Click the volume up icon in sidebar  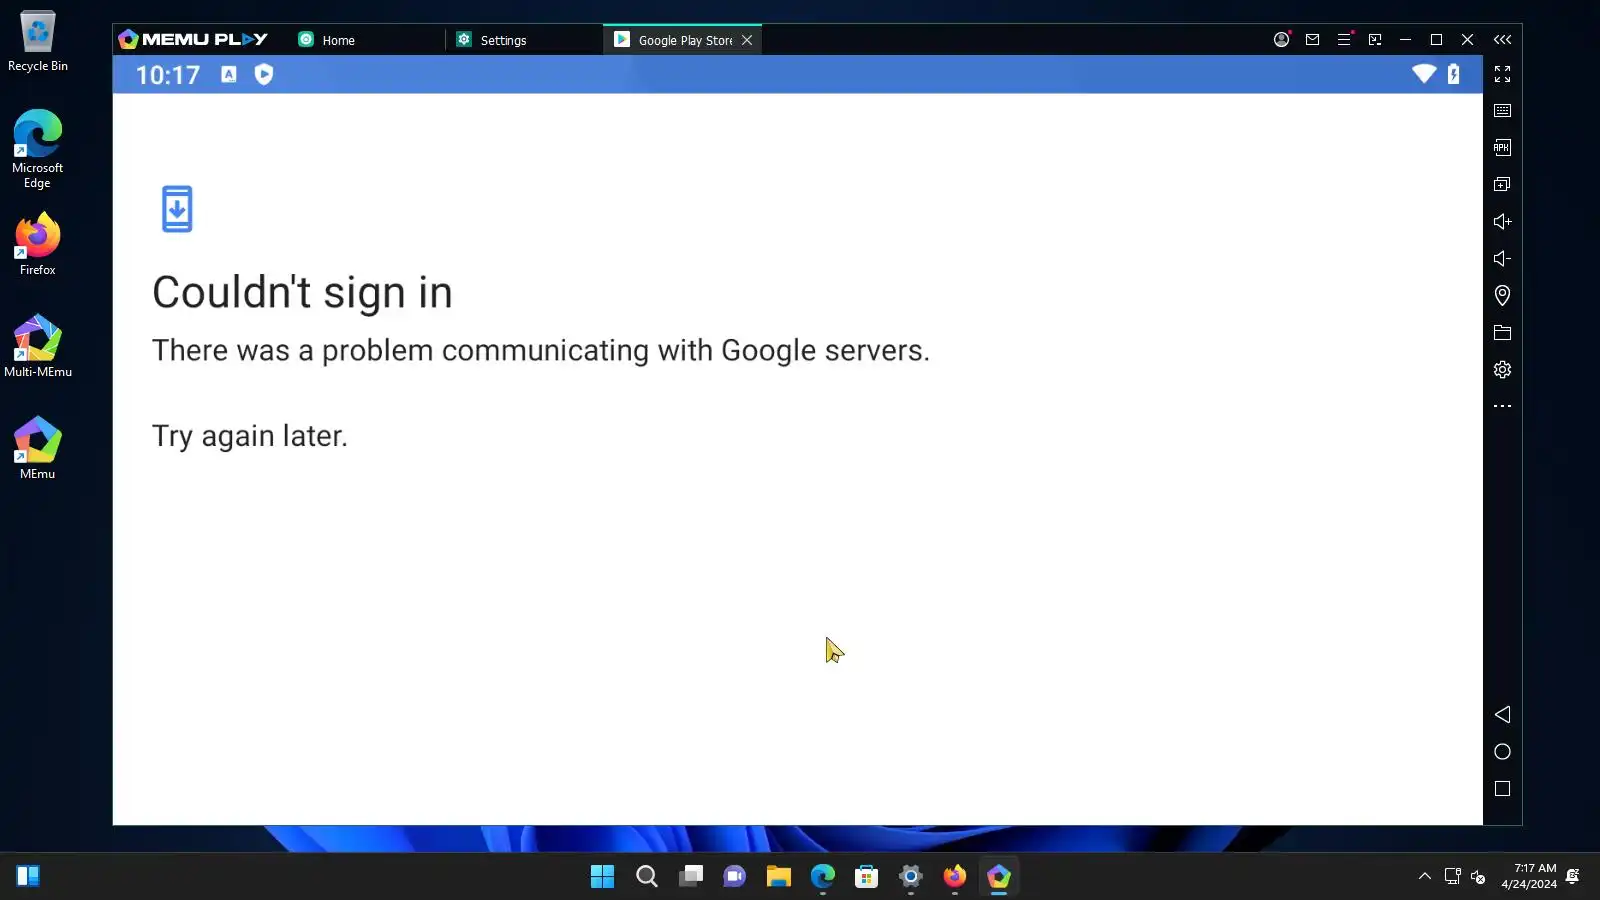point(1502,221)
